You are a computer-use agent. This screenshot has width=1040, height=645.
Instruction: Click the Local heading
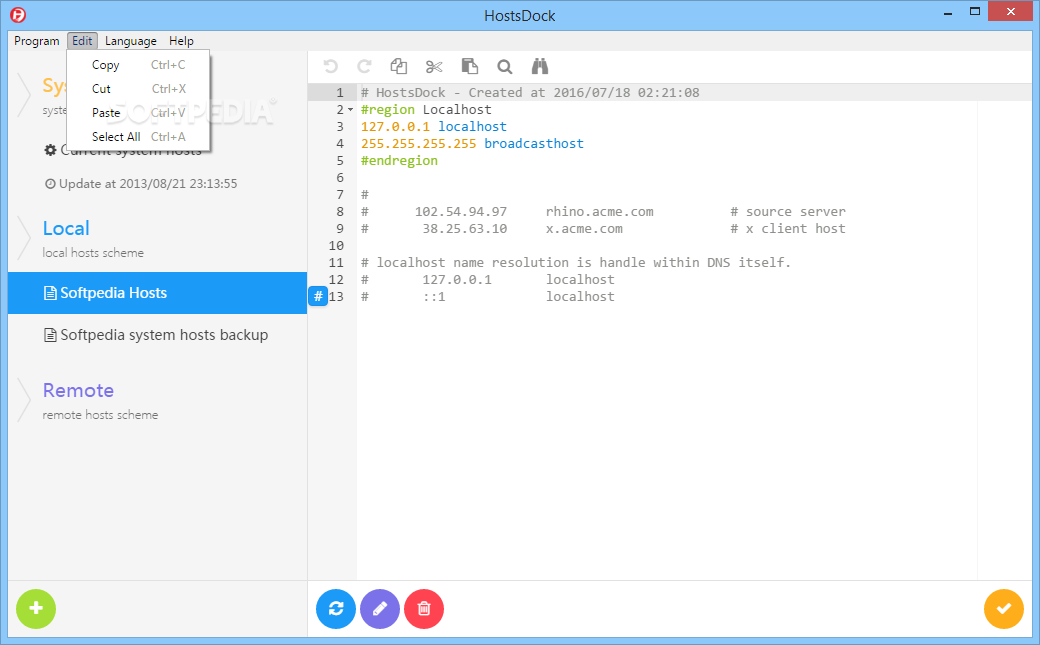click(66, 228)
